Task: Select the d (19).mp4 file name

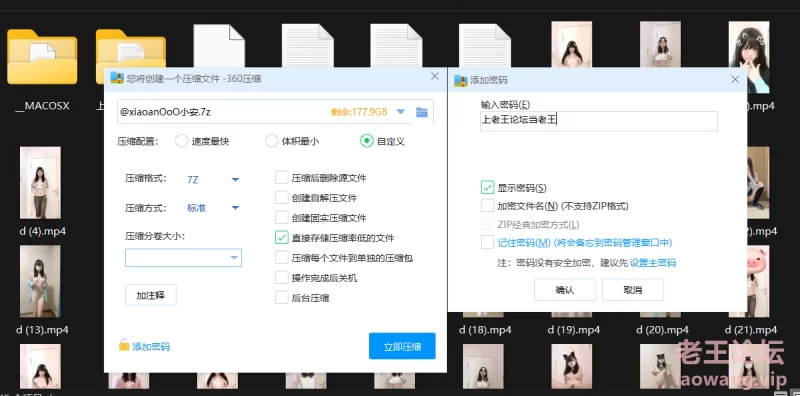Action: (573, 330)
